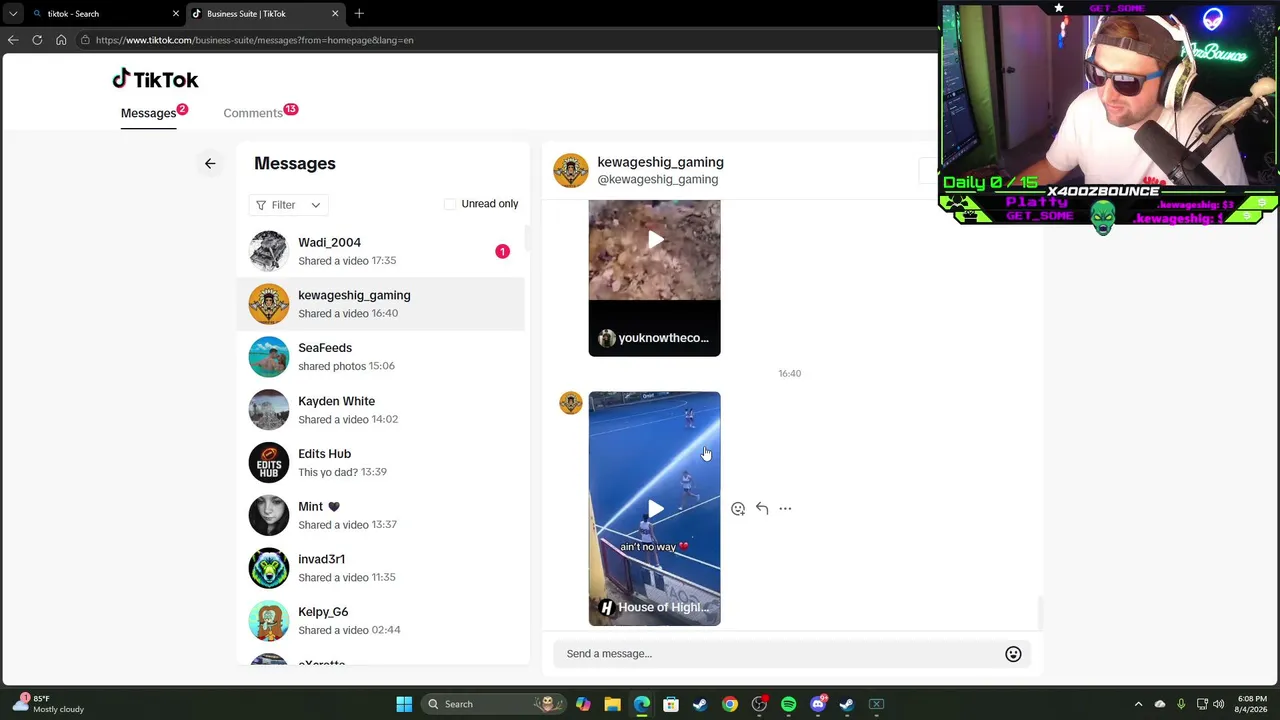1280x720 pixels.
Task: Click Edits Hub profile picture
Action: pyautogui.click(x=268, y=462)
